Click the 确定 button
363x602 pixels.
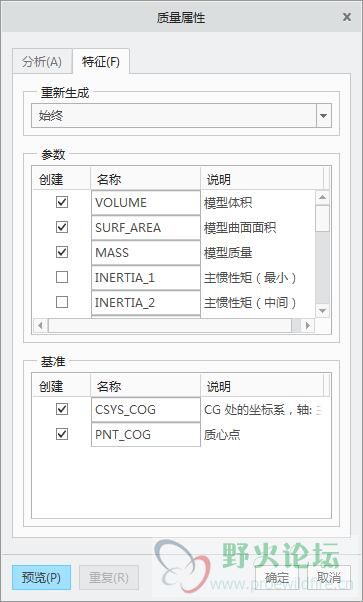click(x=277, y=577)
